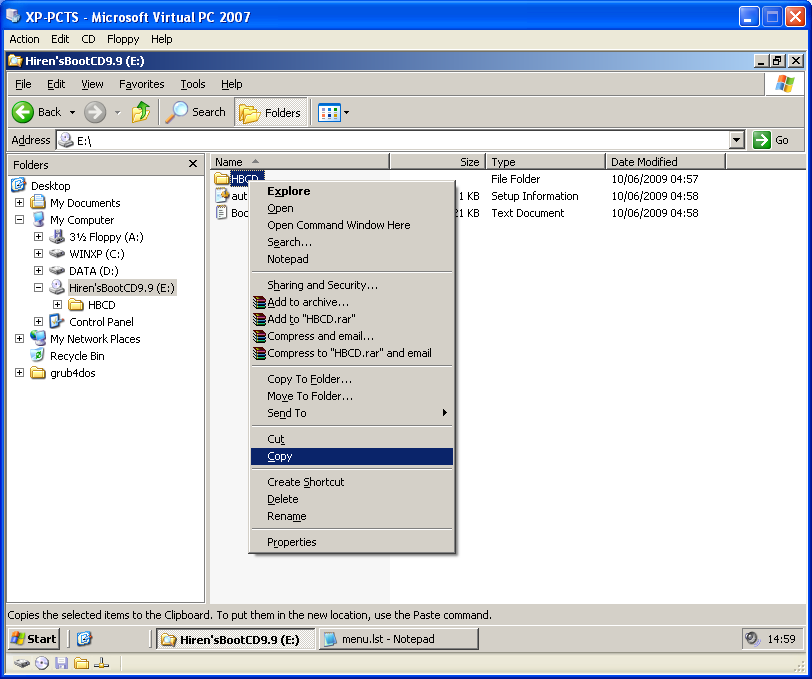Select My Network Places icon
The height and width of the screenshot is (679, 812).
[x=38, y=338]
